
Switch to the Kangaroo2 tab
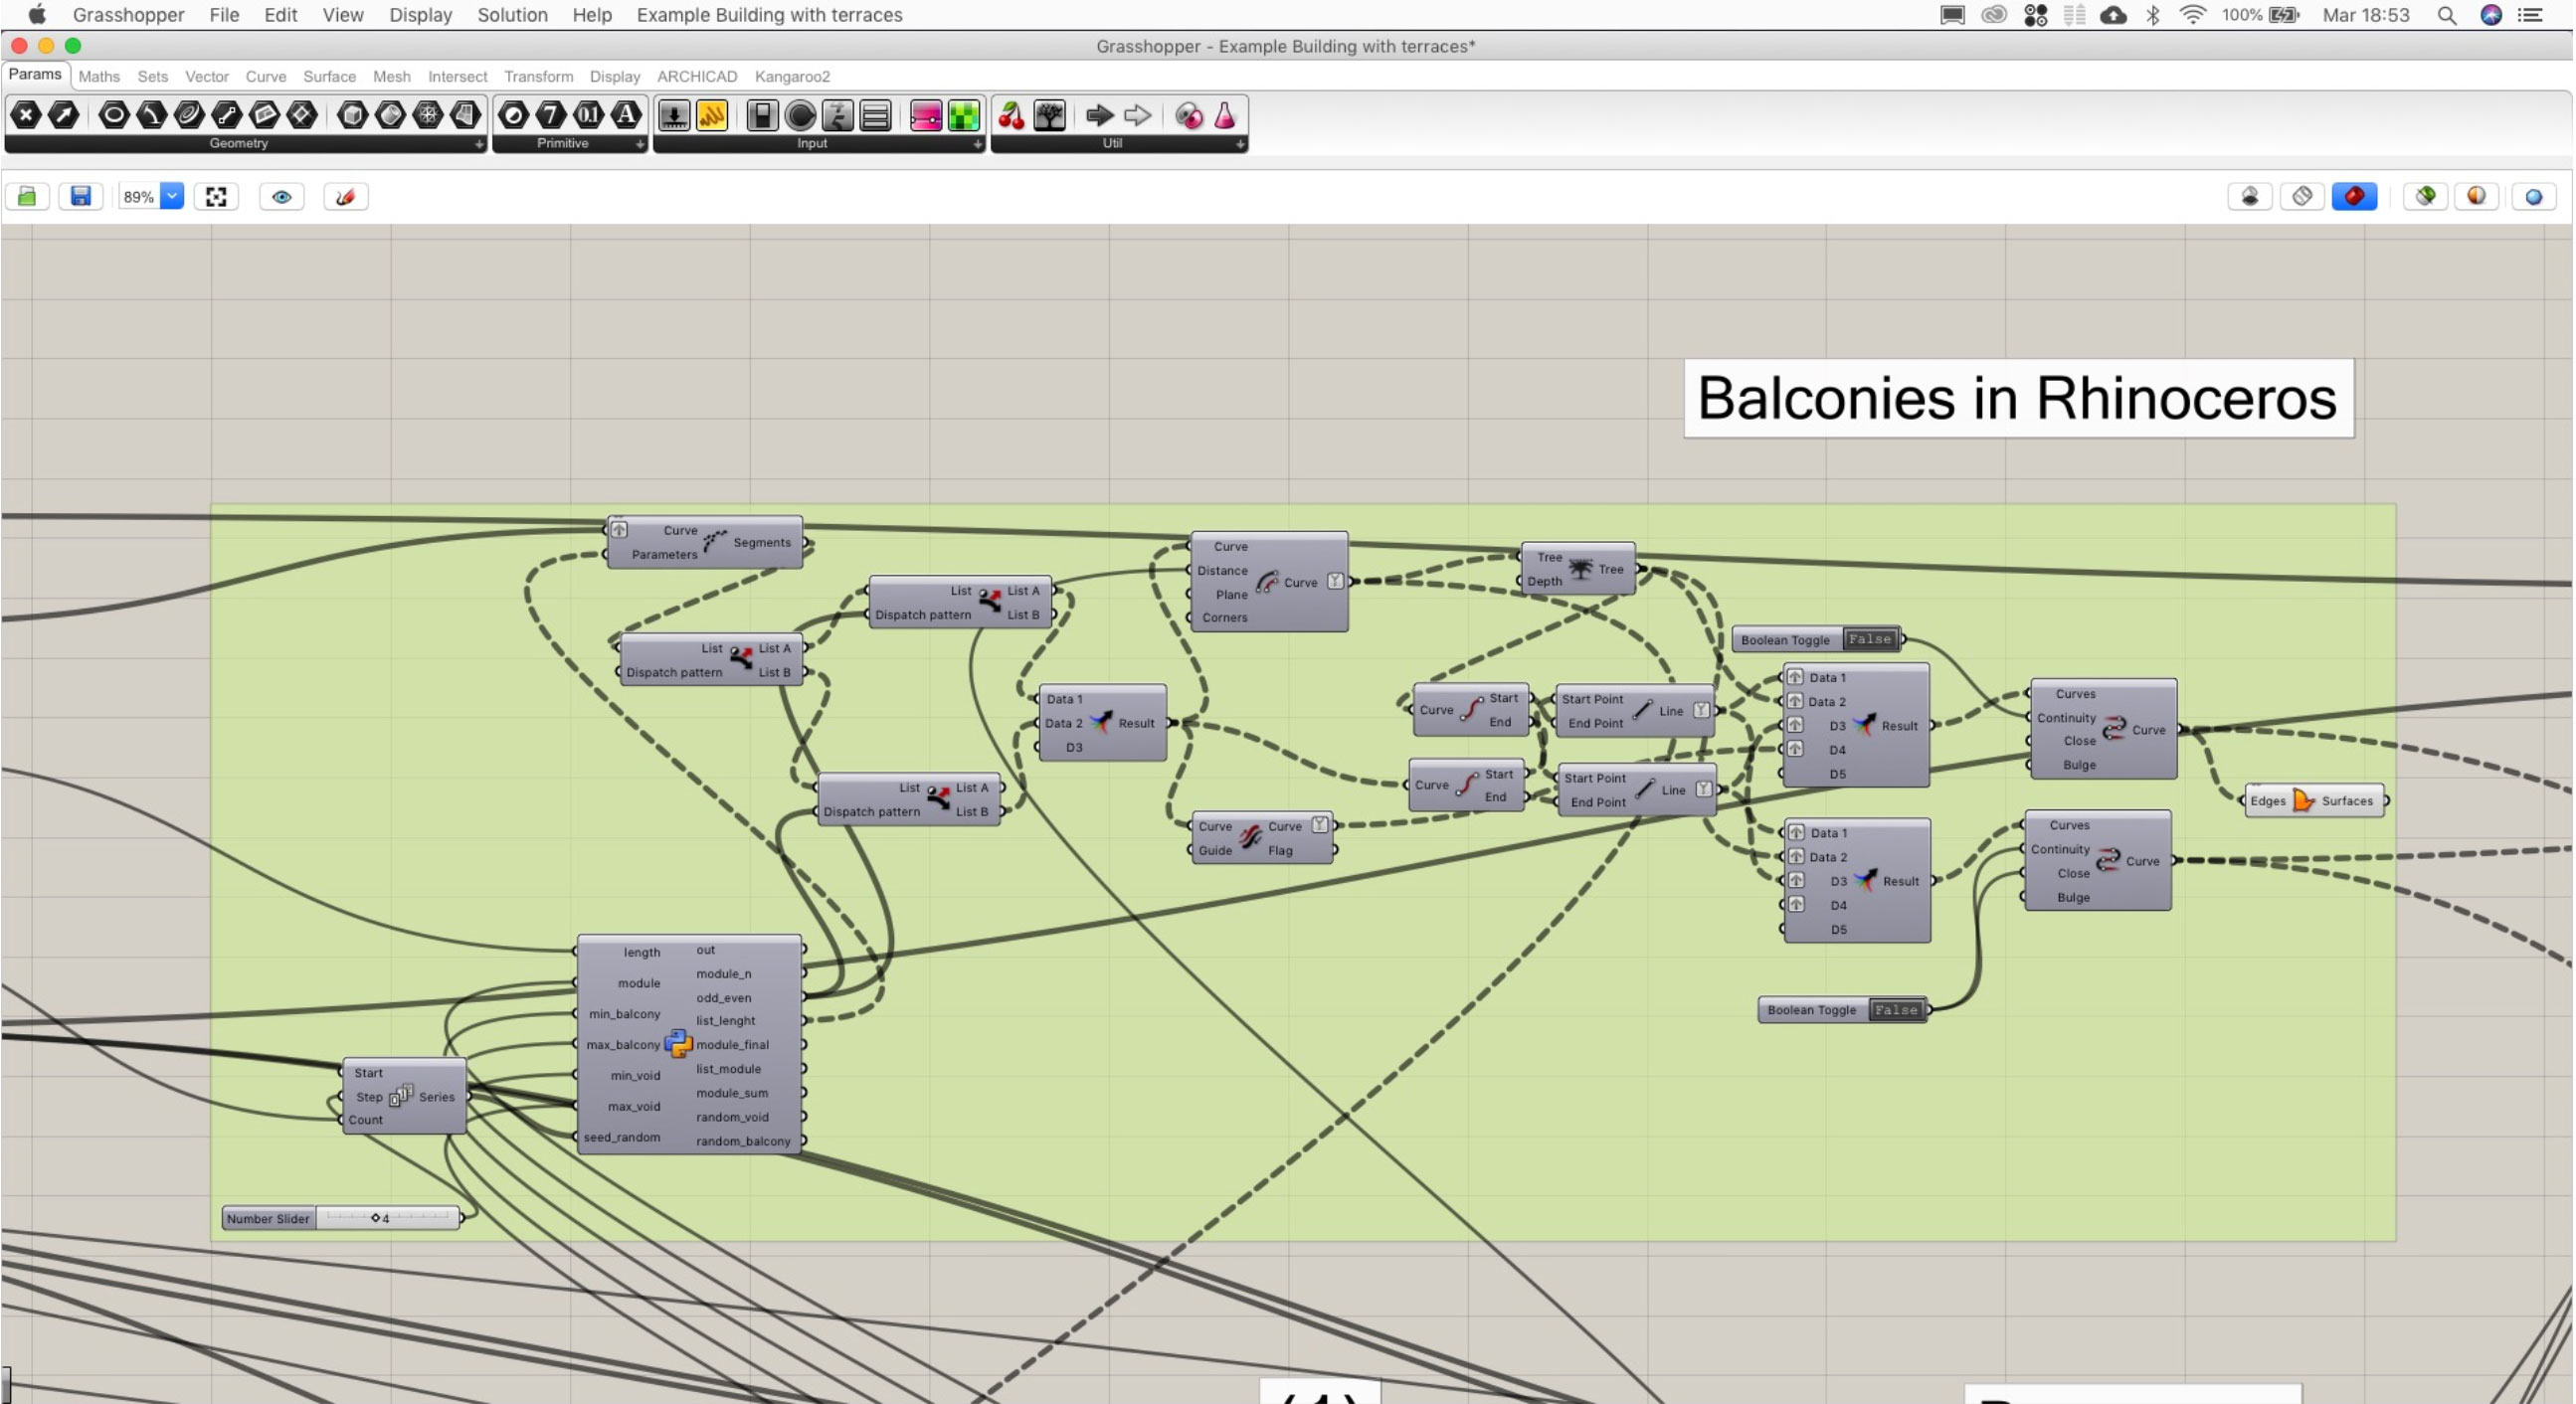(x=791, y=76)
